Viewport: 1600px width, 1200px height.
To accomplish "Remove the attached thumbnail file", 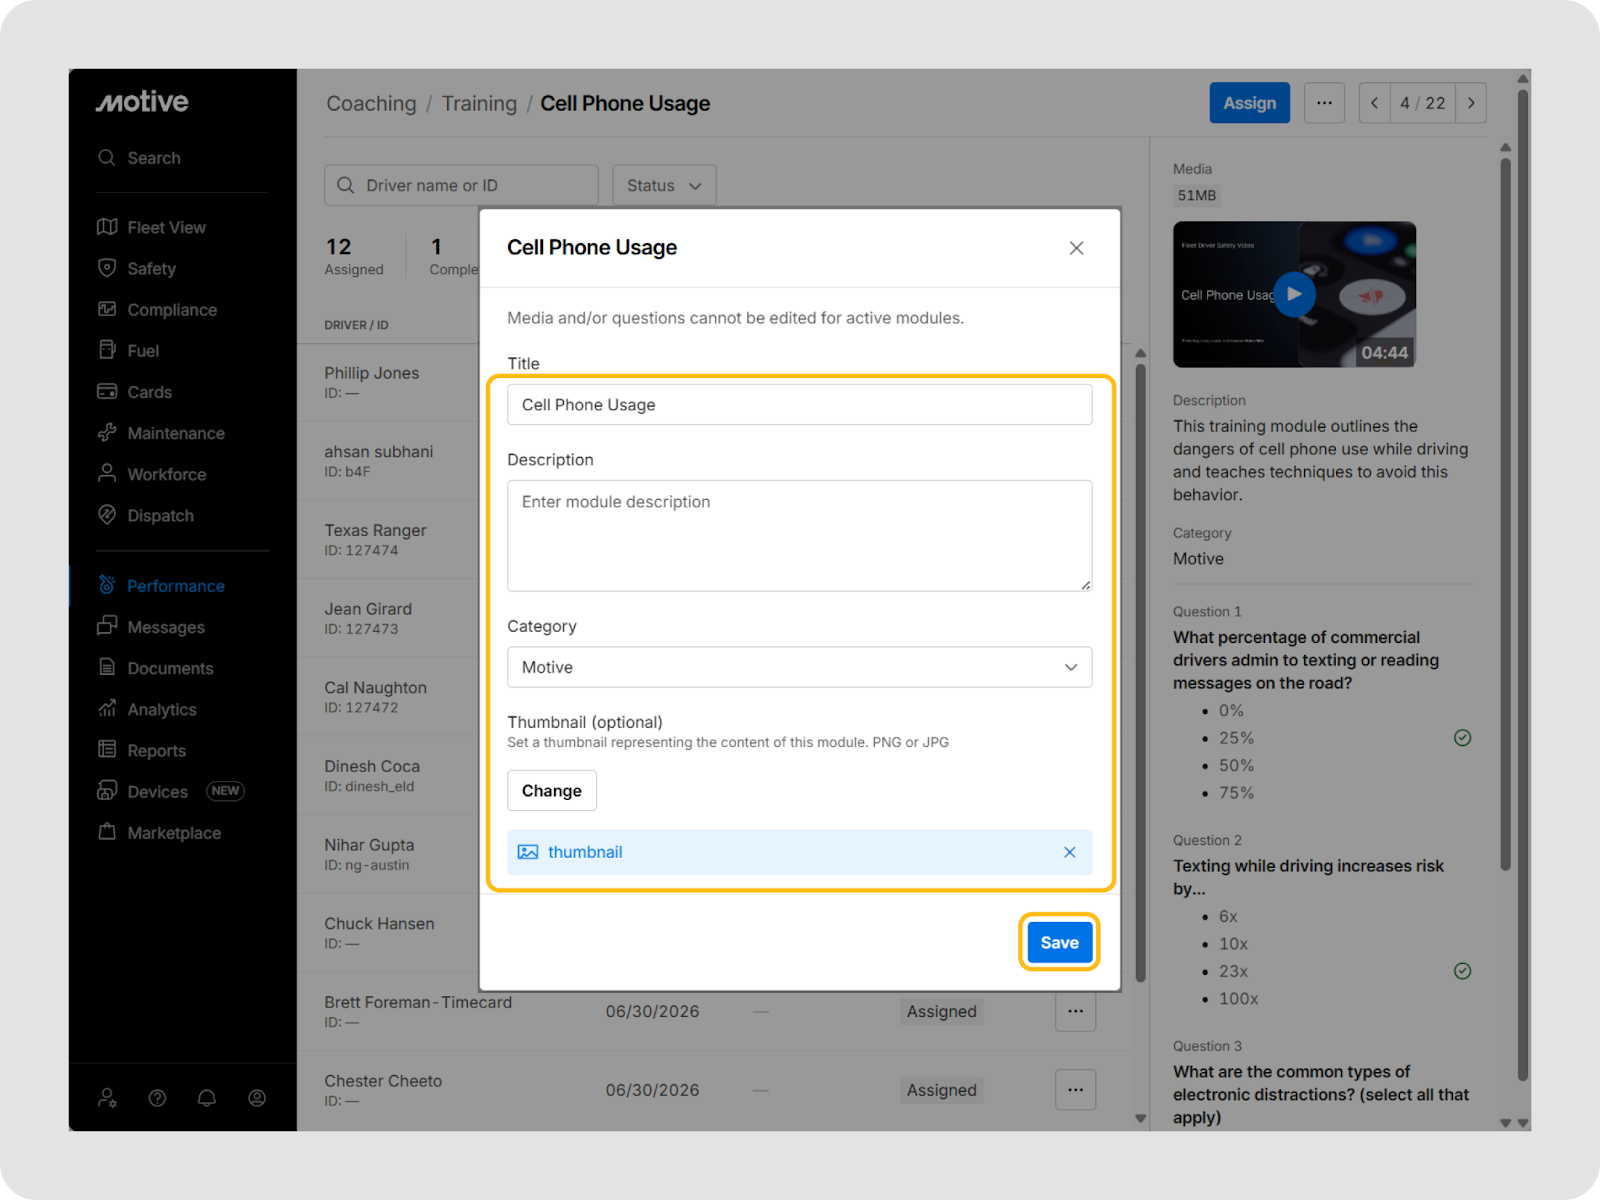I will point(1069,852).
